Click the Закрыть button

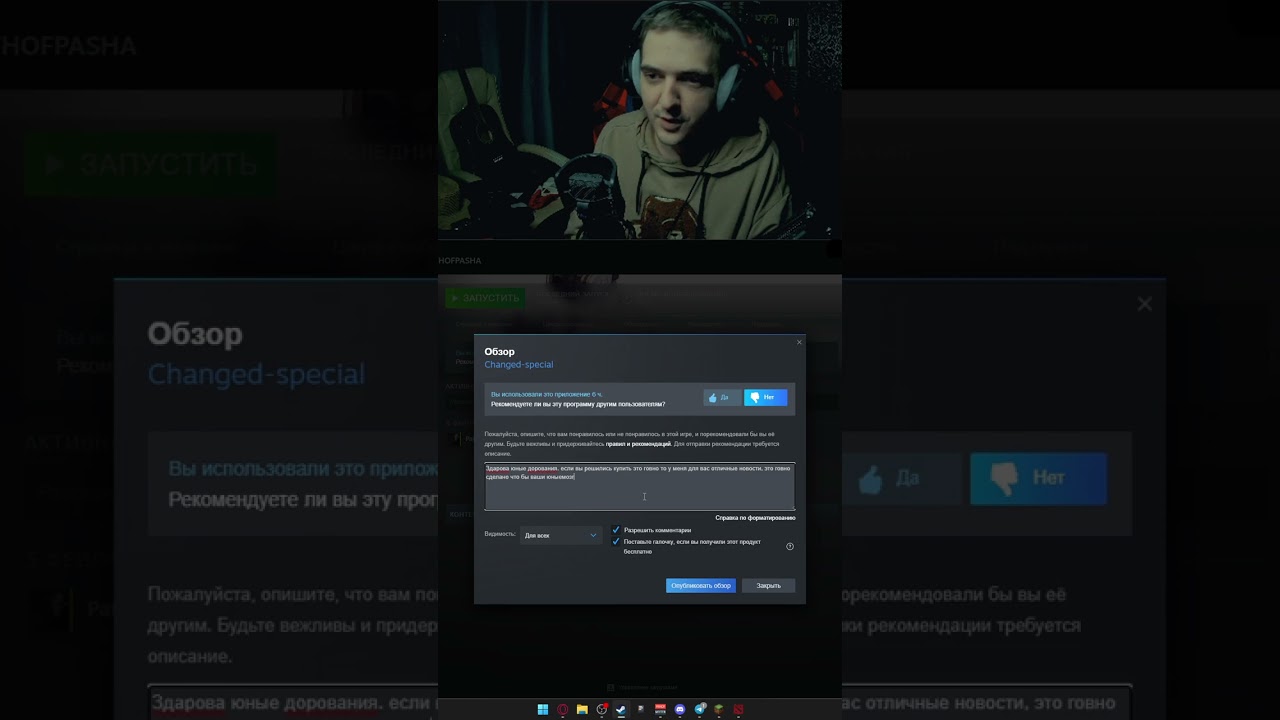point(768,585)
